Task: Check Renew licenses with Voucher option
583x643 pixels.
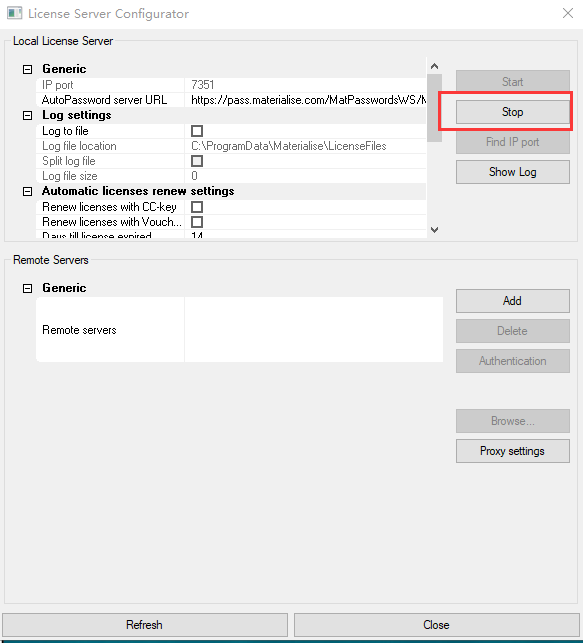Action: pyautogui.click(x=197, y=222)
